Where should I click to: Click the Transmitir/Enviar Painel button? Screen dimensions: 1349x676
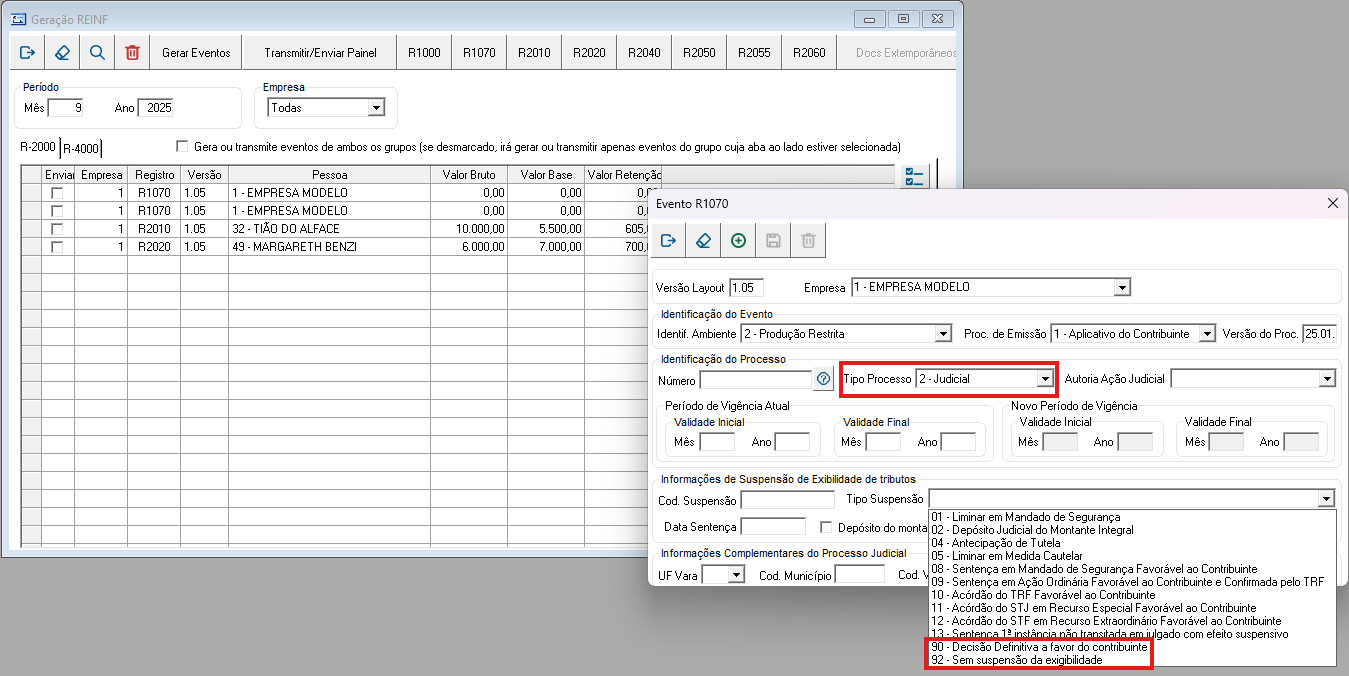coord(320,52)
